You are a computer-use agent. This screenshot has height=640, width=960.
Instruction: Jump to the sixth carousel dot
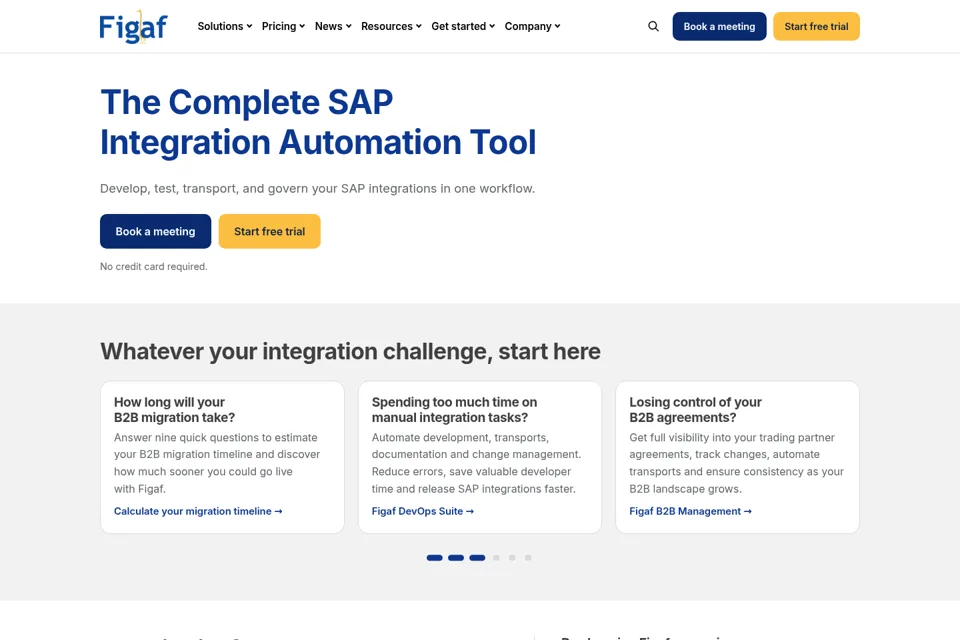coord(528,558)
